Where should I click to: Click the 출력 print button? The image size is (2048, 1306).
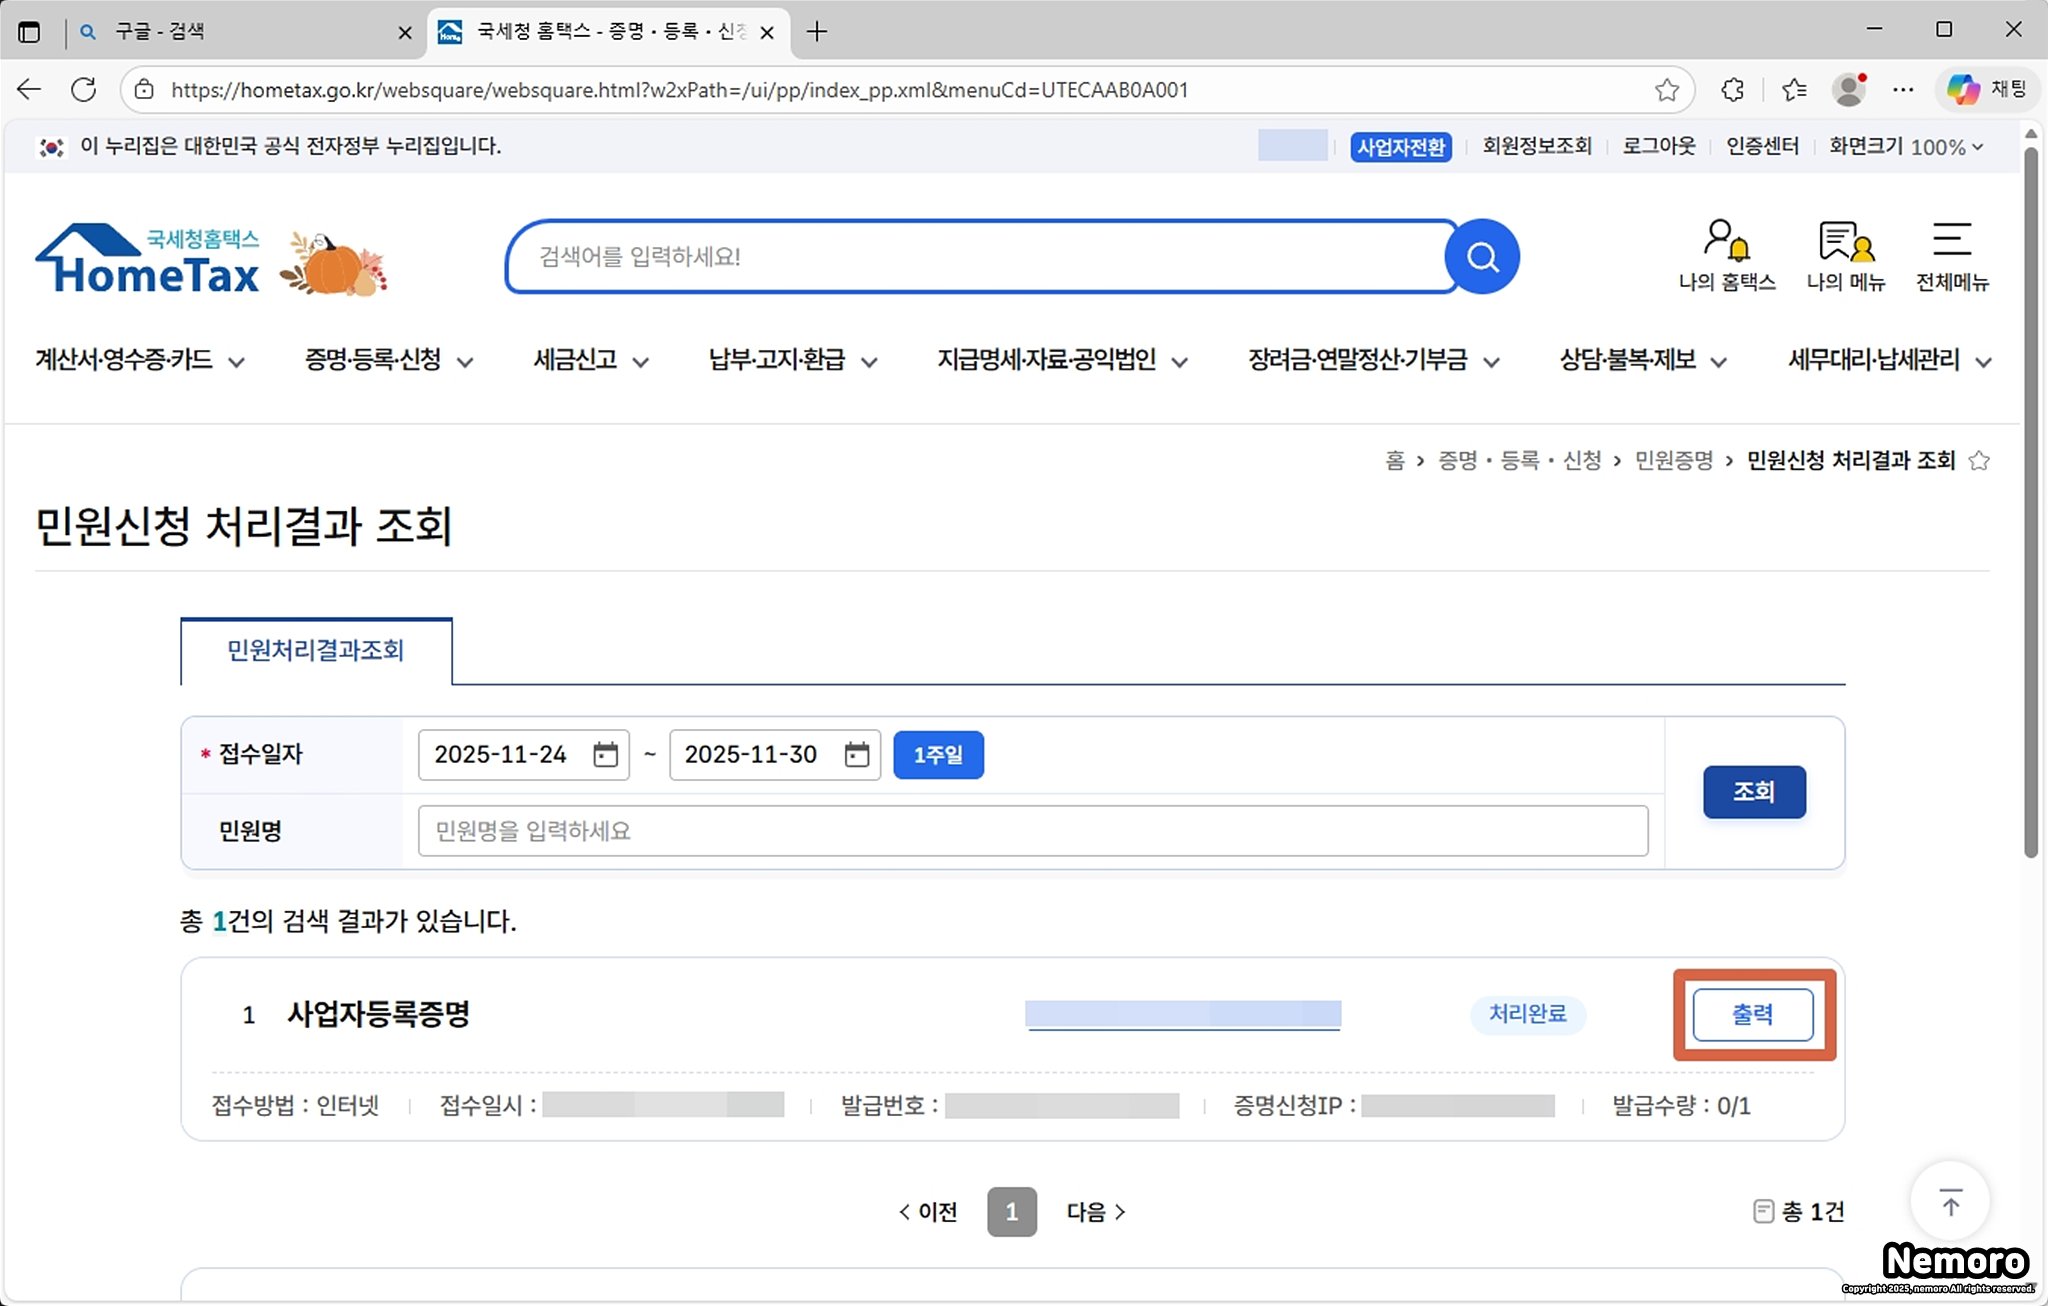click(x=1752, y=1015)
